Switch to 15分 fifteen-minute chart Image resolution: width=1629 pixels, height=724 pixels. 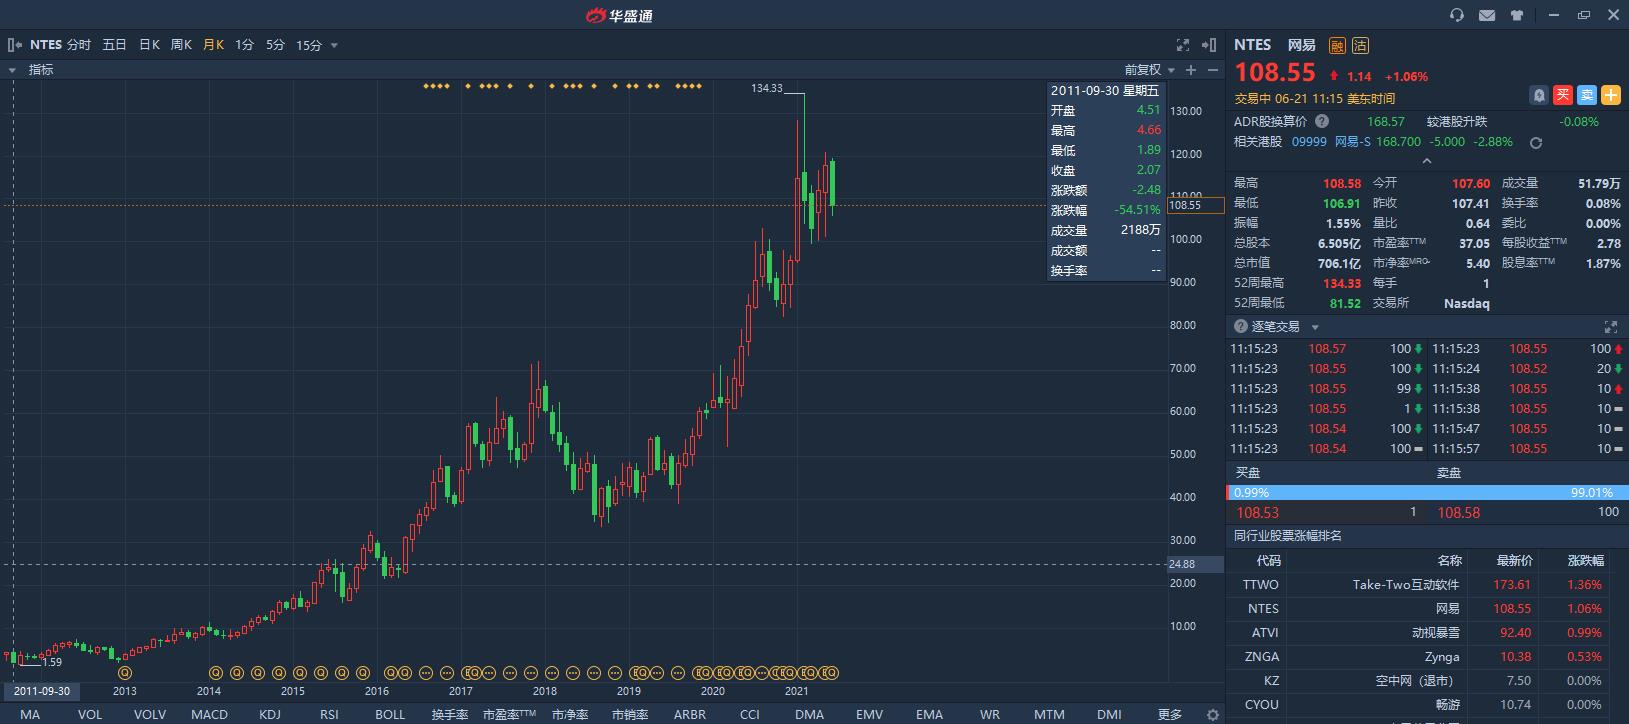[x=309, y=45]
